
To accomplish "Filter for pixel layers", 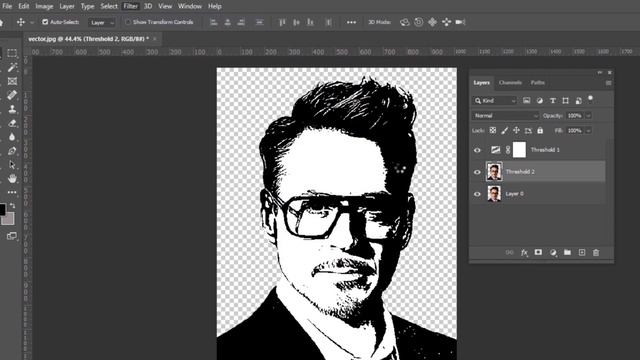I will (x=527, y=101).
